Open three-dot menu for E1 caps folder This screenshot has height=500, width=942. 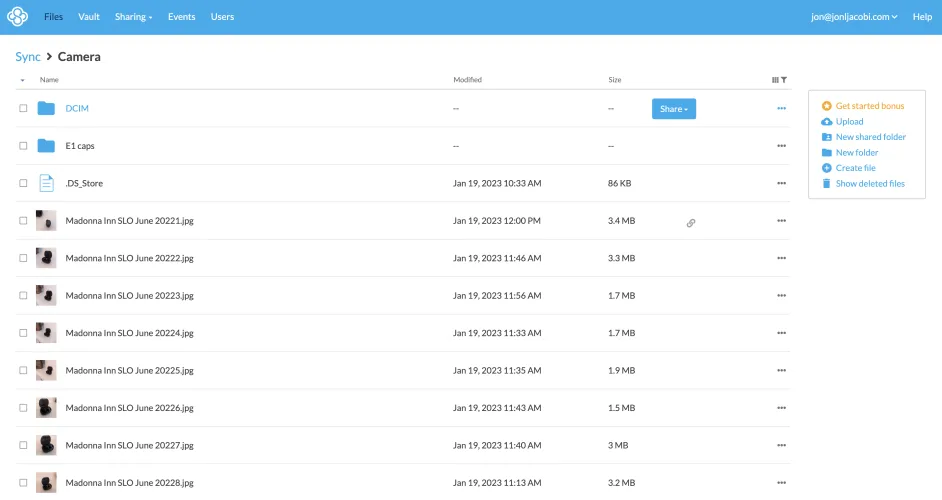pyautogui.click(x=781, y=146)
